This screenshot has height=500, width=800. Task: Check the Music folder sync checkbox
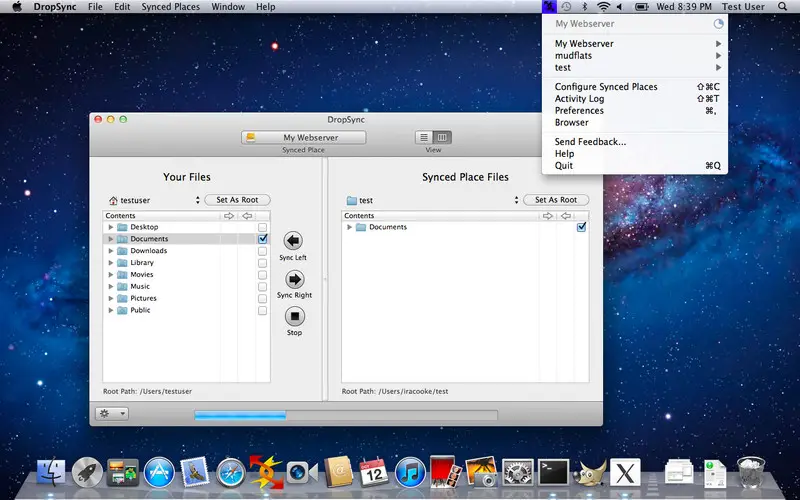[262, 287]
